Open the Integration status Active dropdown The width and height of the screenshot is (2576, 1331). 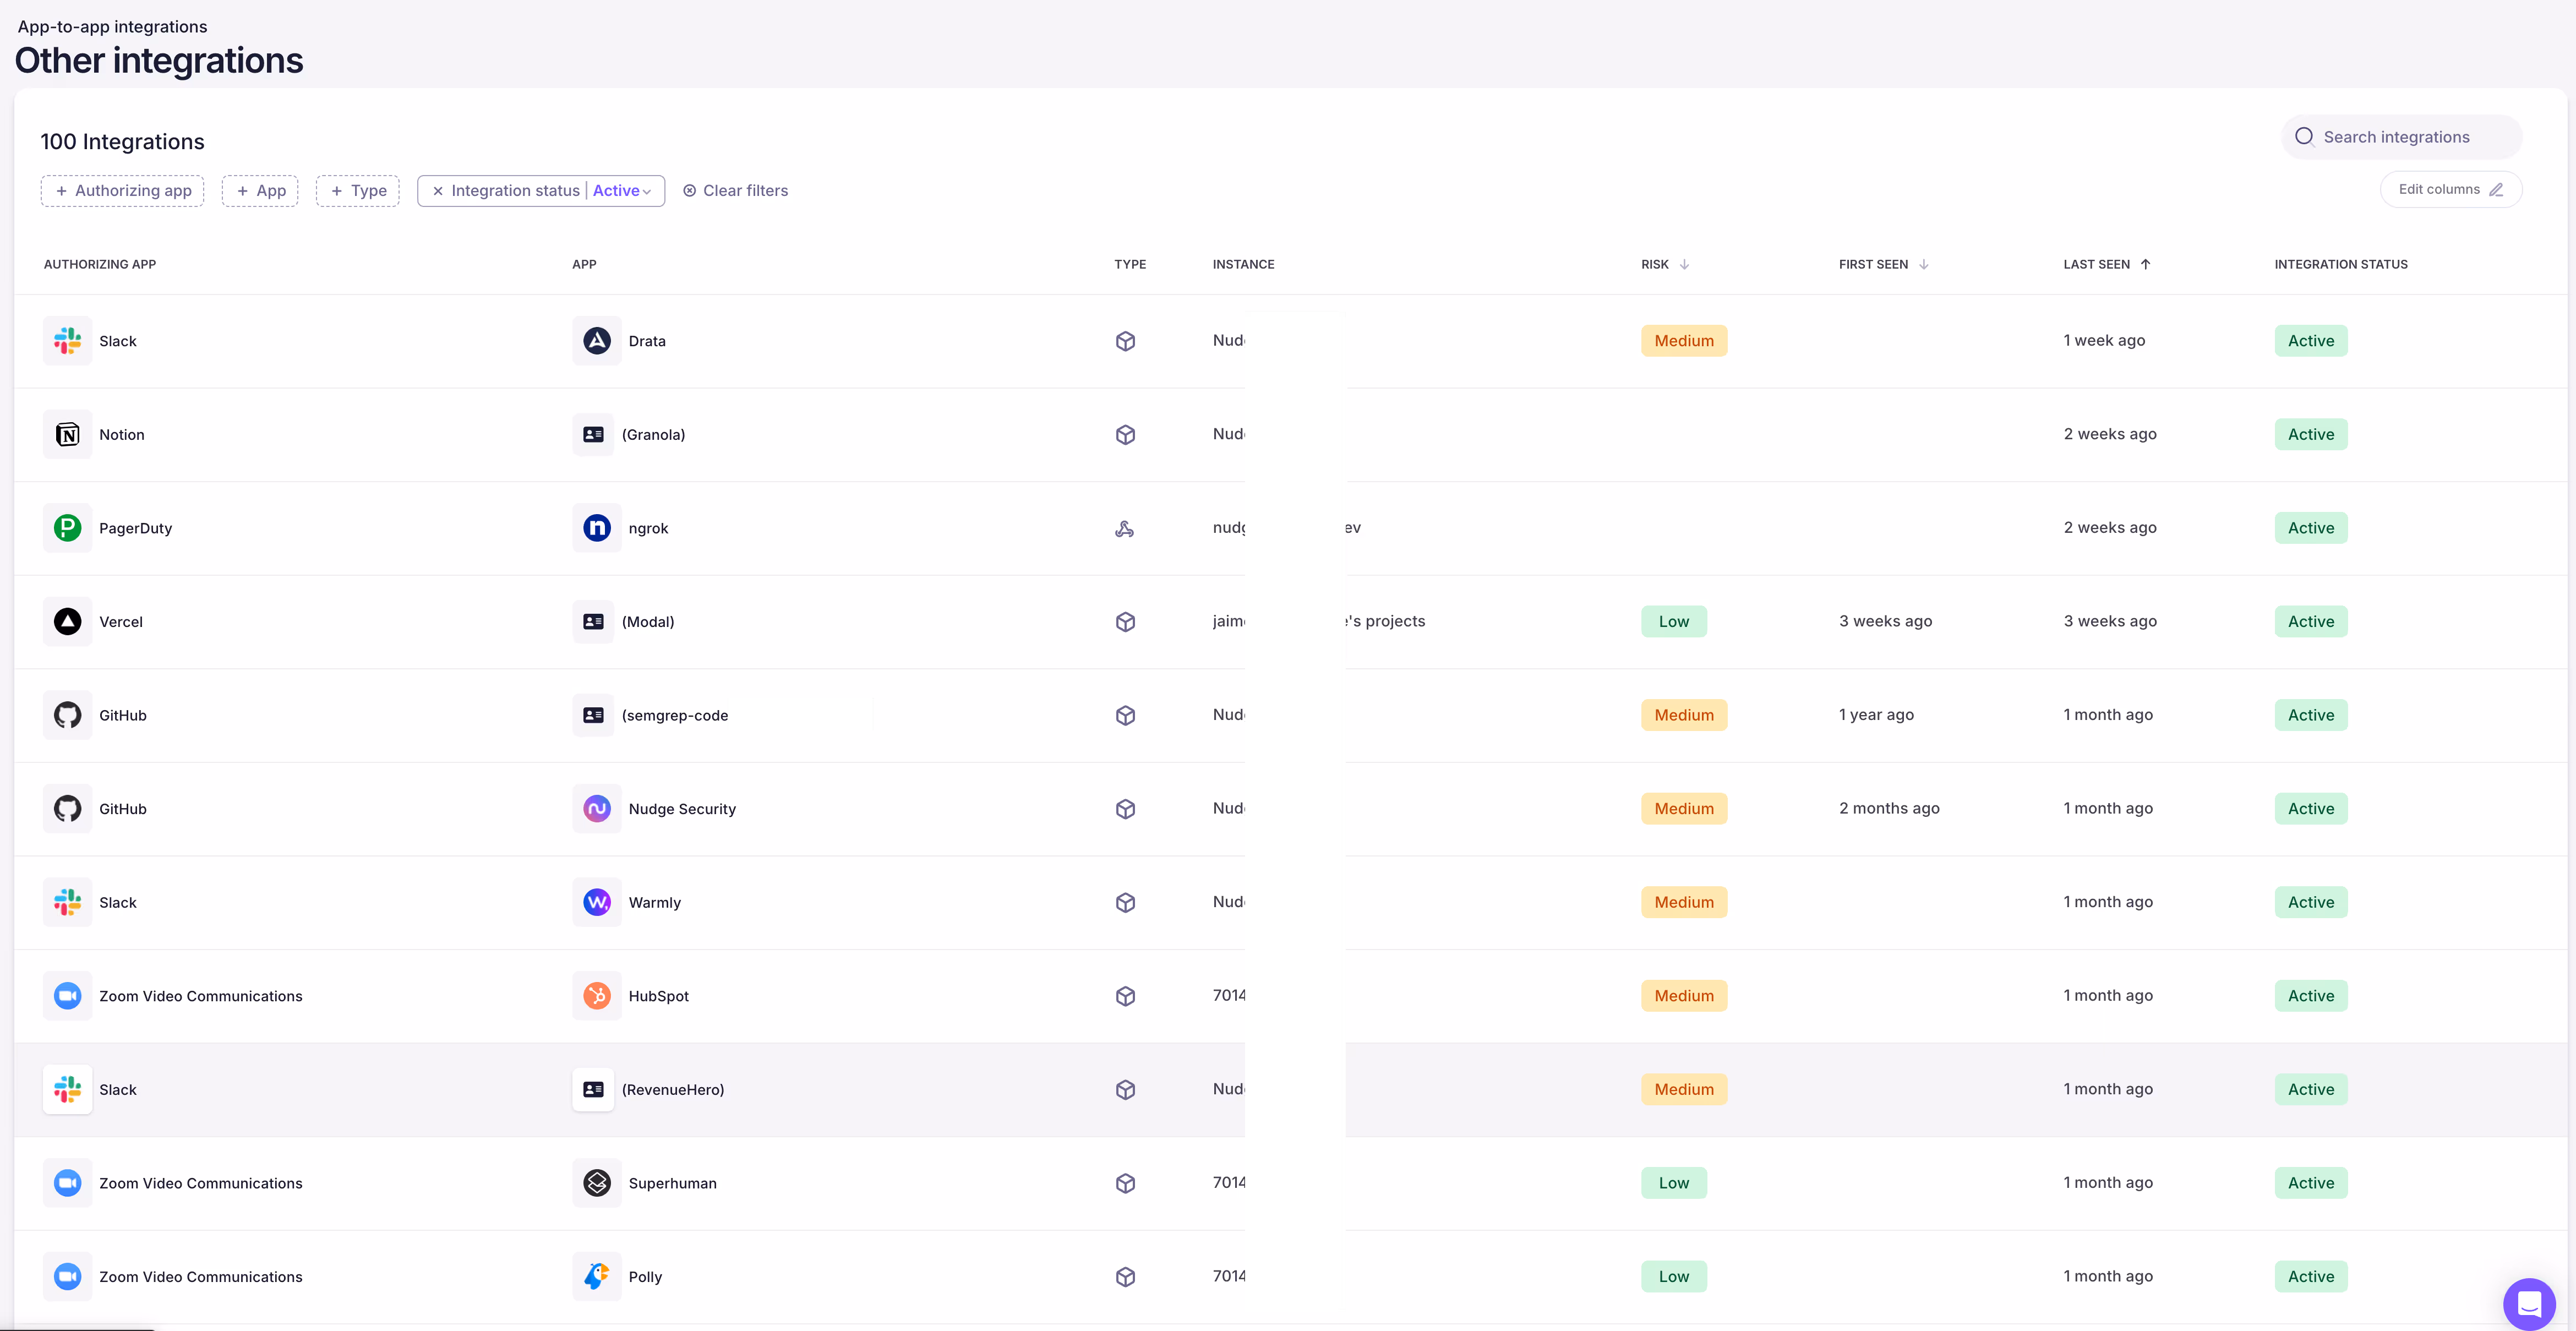point(622,191)
